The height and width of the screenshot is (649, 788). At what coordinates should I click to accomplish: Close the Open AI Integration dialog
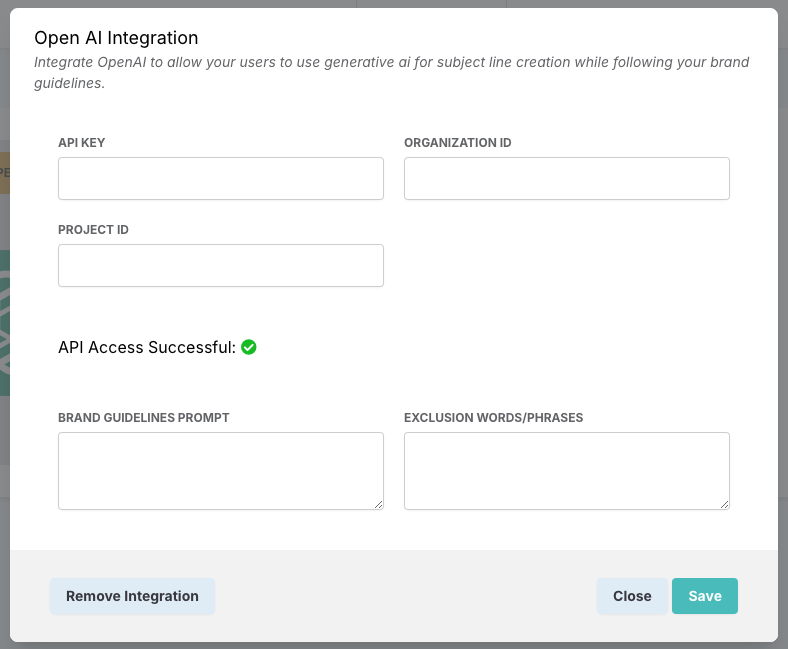(632, 596)
